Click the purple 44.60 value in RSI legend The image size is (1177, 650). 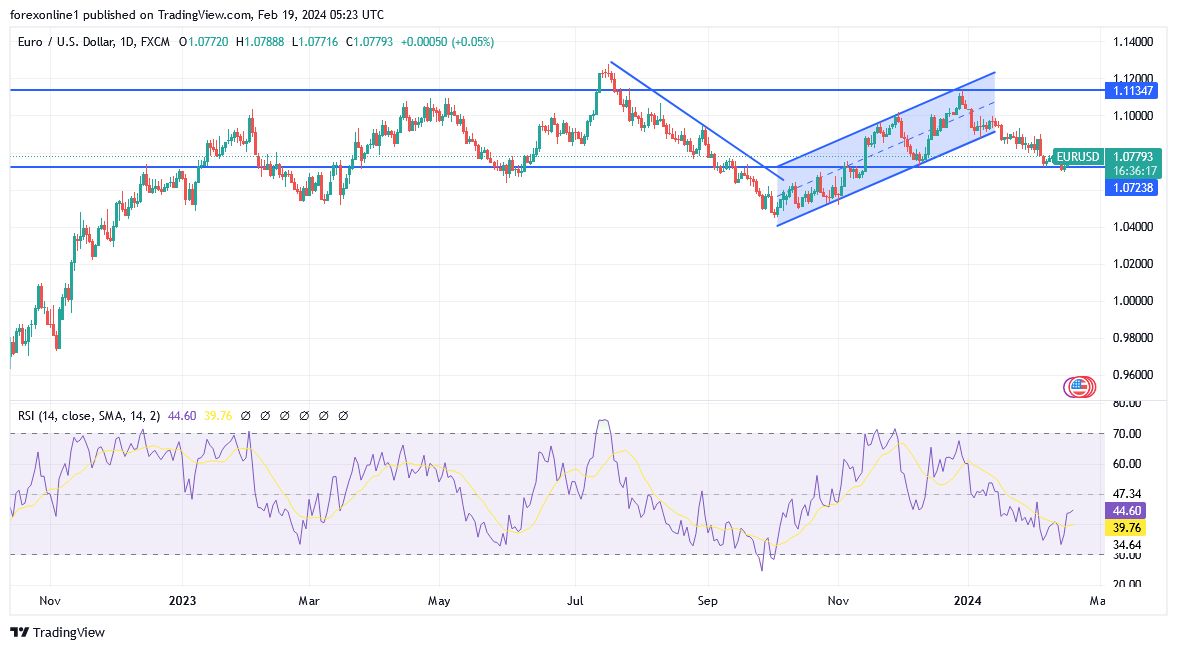pos(182,416)
